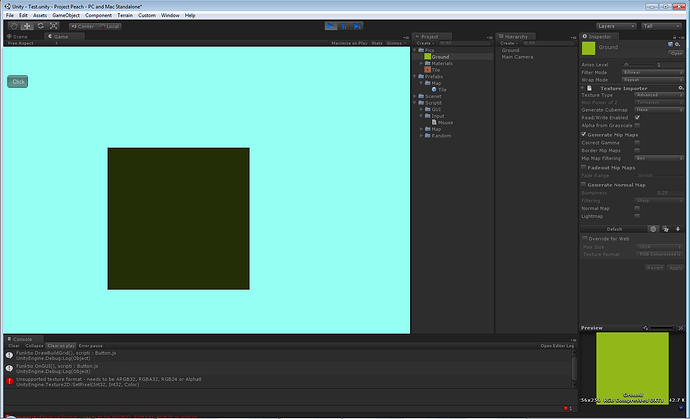Click the help book icon in Inspector header

click(670, 44)
